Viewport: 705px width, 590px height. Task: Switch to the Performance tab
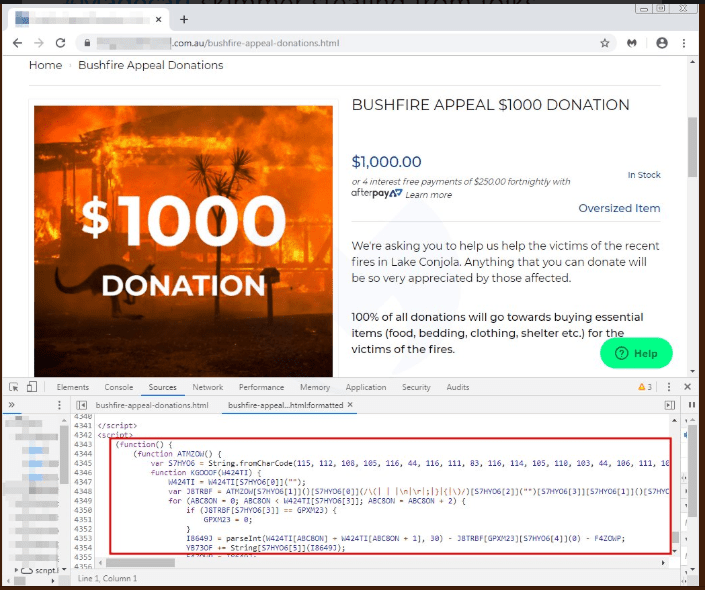[261, 387]
